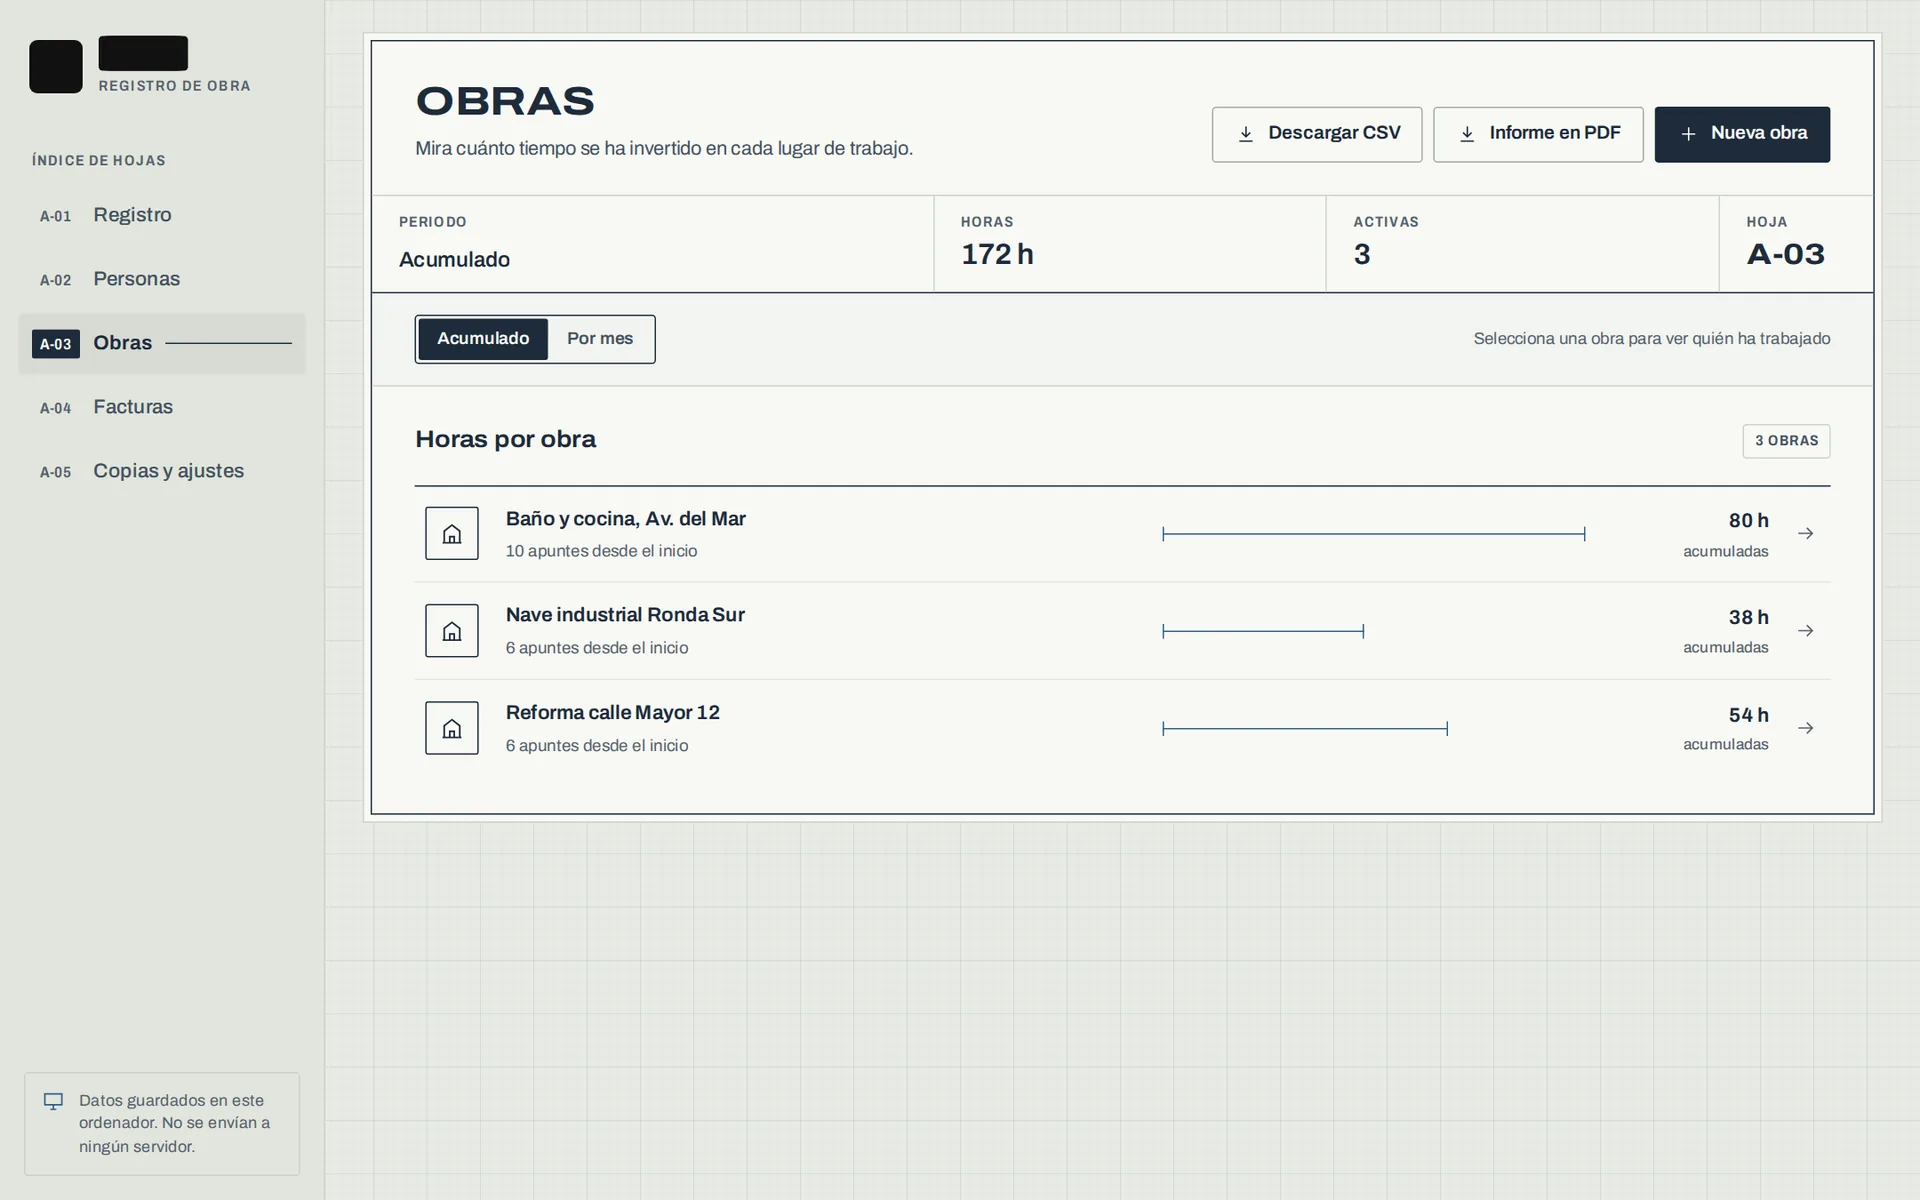Click 'Selecciona una obra para ver quién' hint
This screenshot has height=1200, width=1920.
coord(1652,339)
